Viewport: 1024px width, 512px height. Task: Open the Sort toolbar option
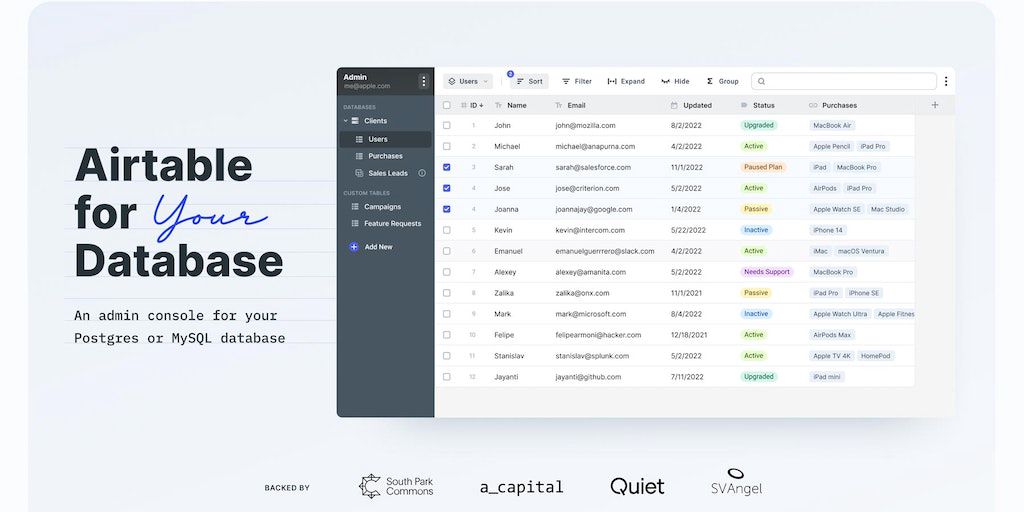[x=529, y=82]
